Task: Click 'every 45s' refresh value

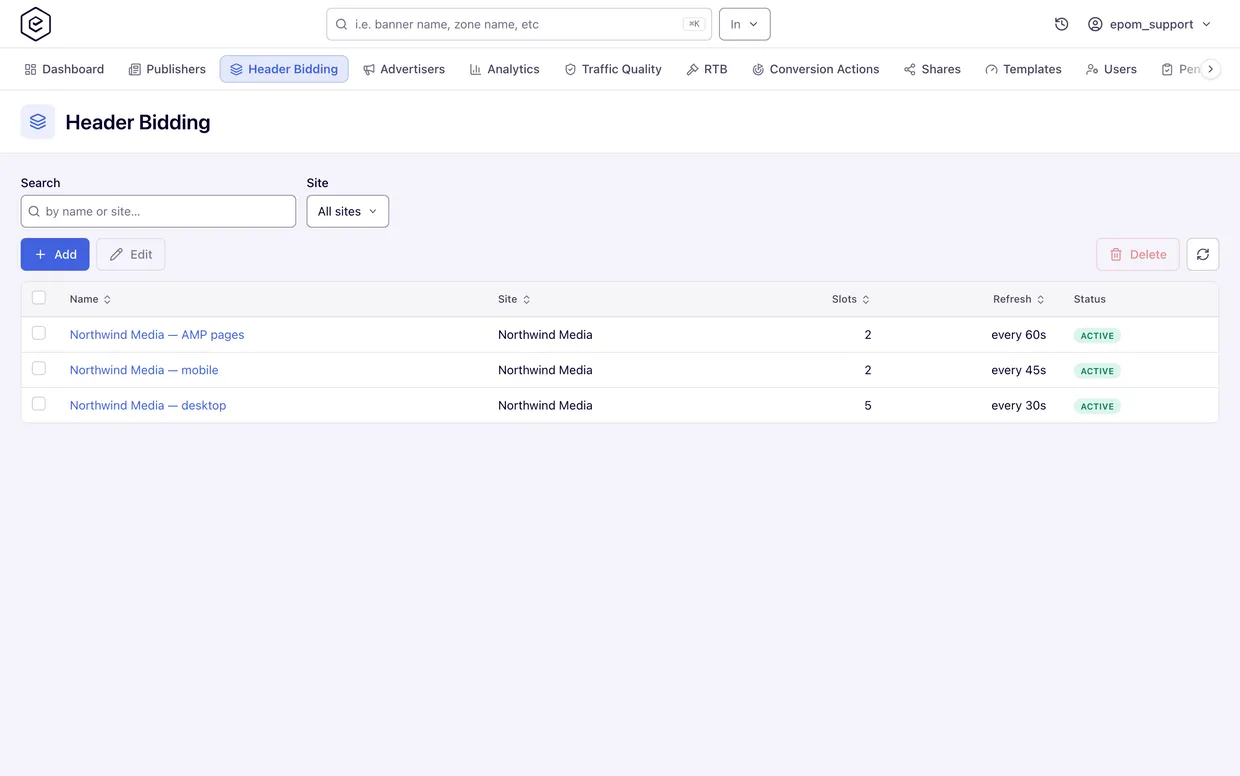Action: click(1018, 370)
